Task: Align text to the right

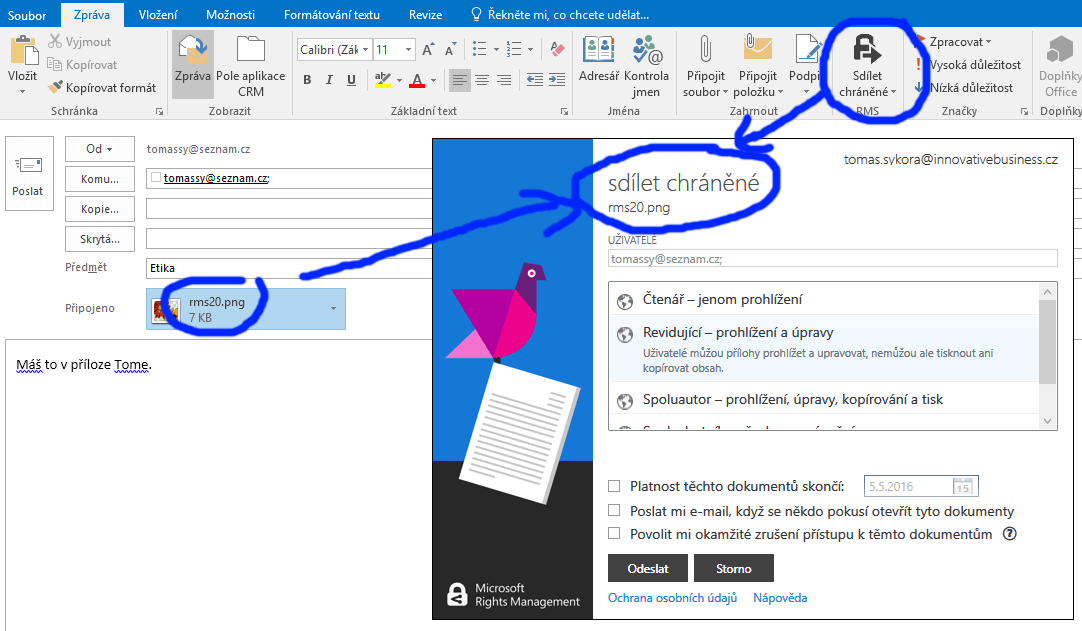Action: coord(504,80)
